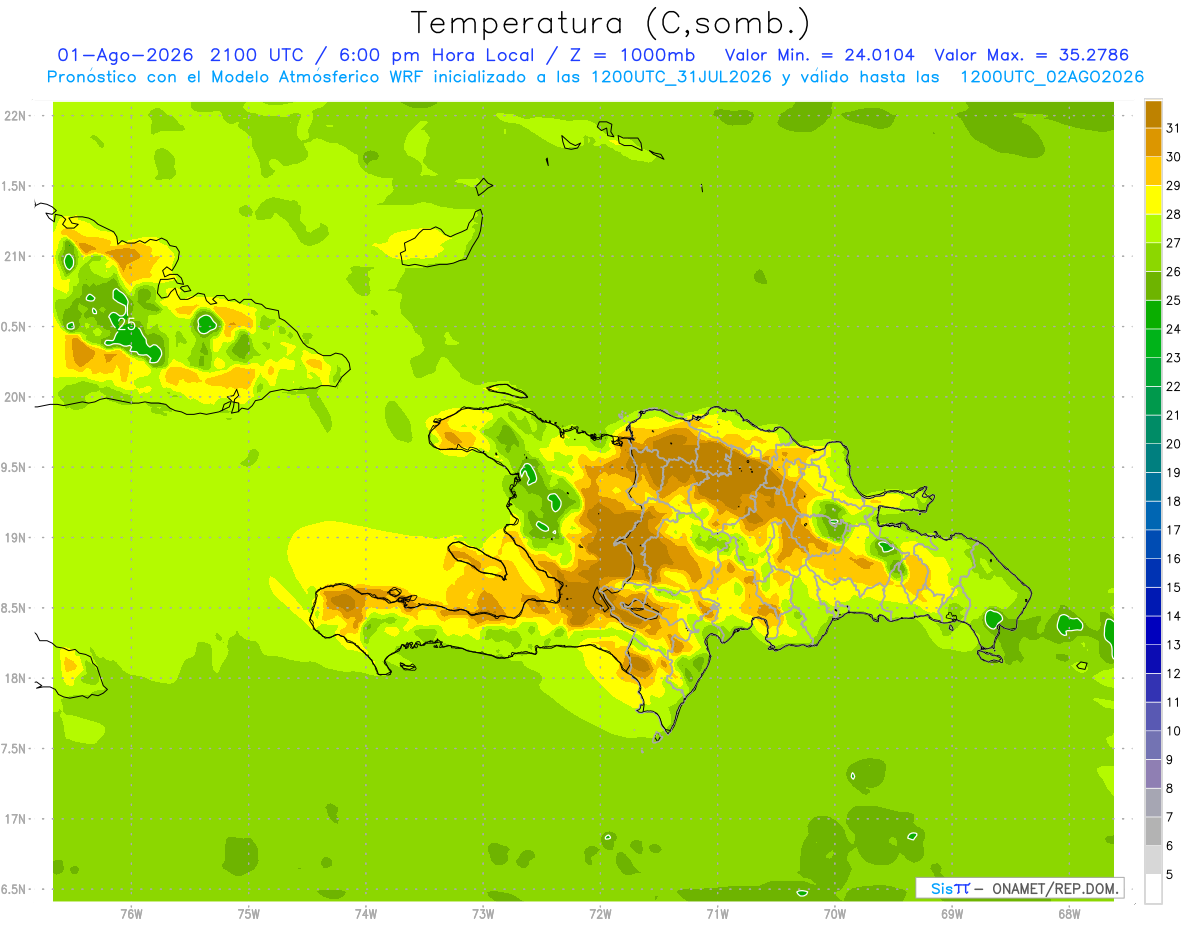Click the "ONAMET/REP.DOM." credit label

(x=1056, y=888)
